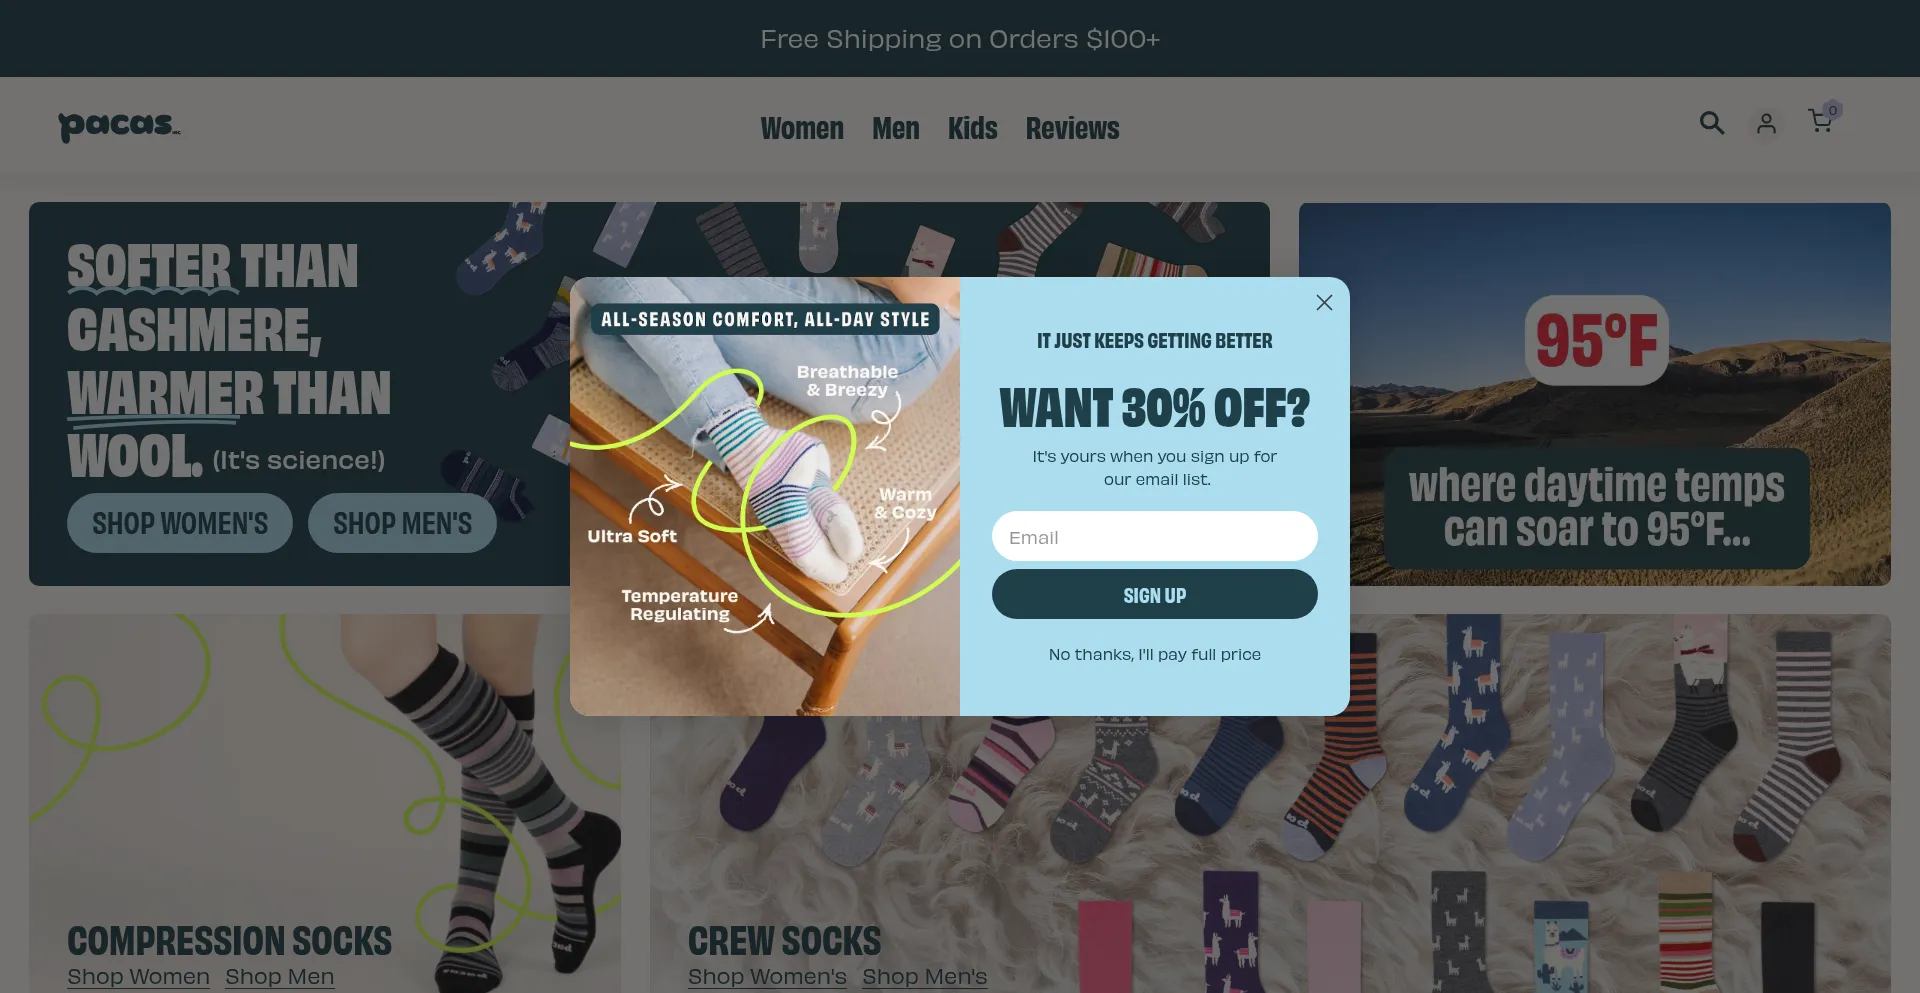Image resolution: width=1920 pixels, height=993 pixels.
Task: Open Shop Women under Compression Socks
Action: [138, 977]
